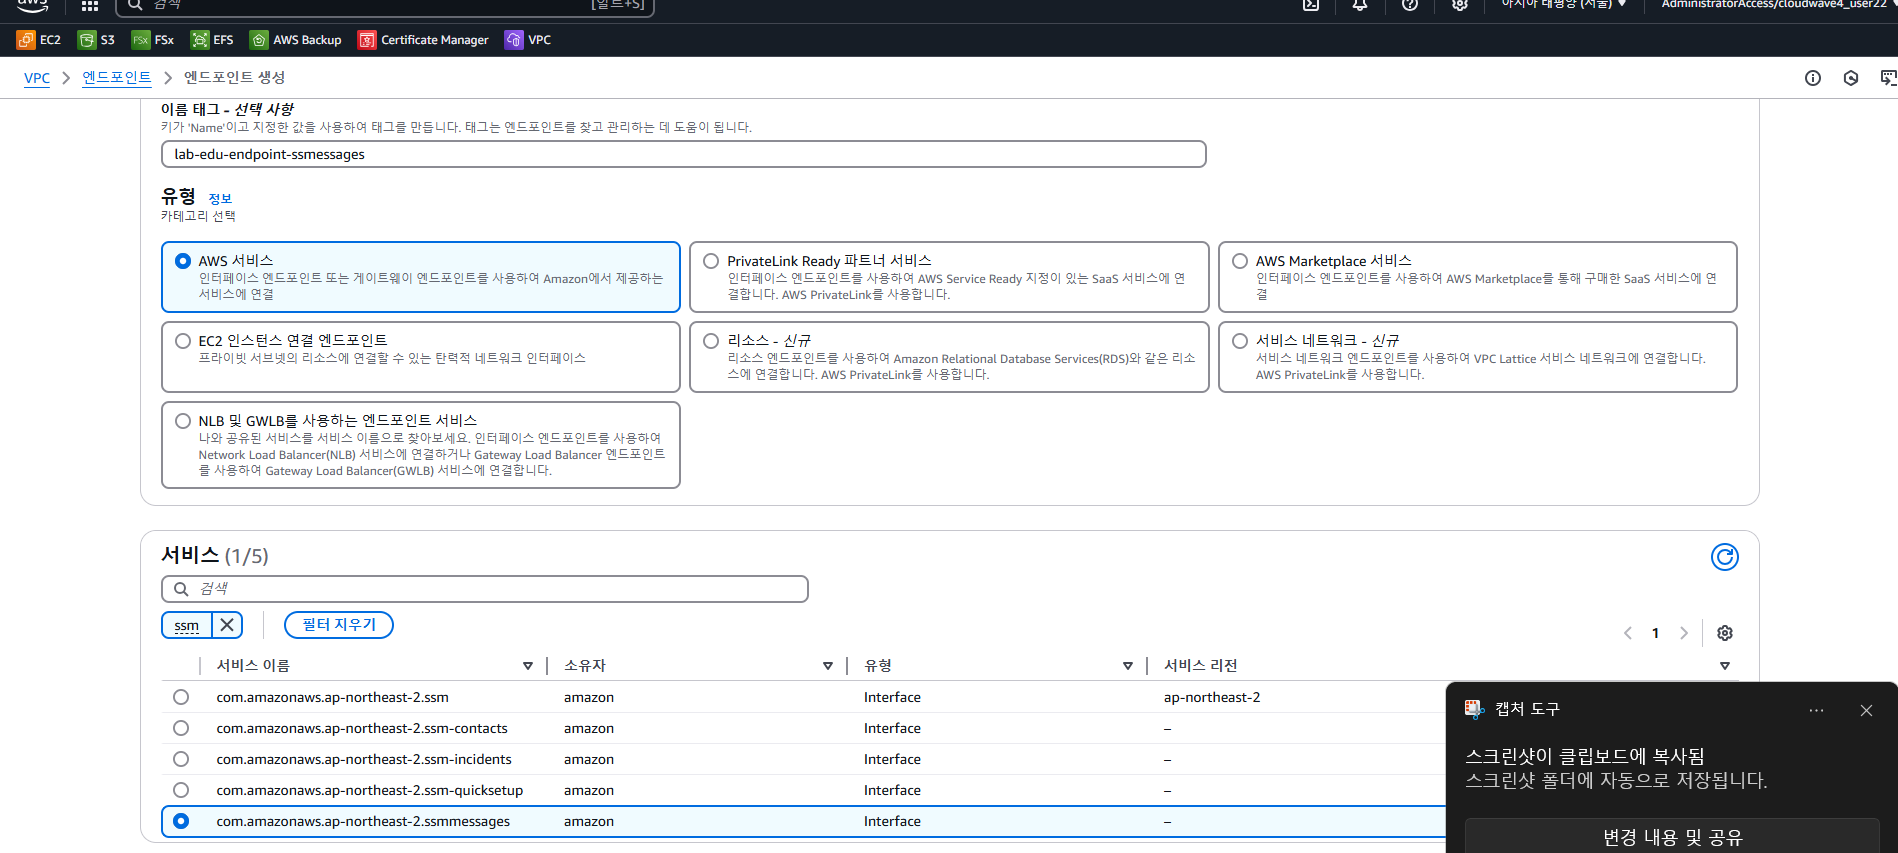Open the S3 service shortcut

pyautogui.click(x=97, y=40)
